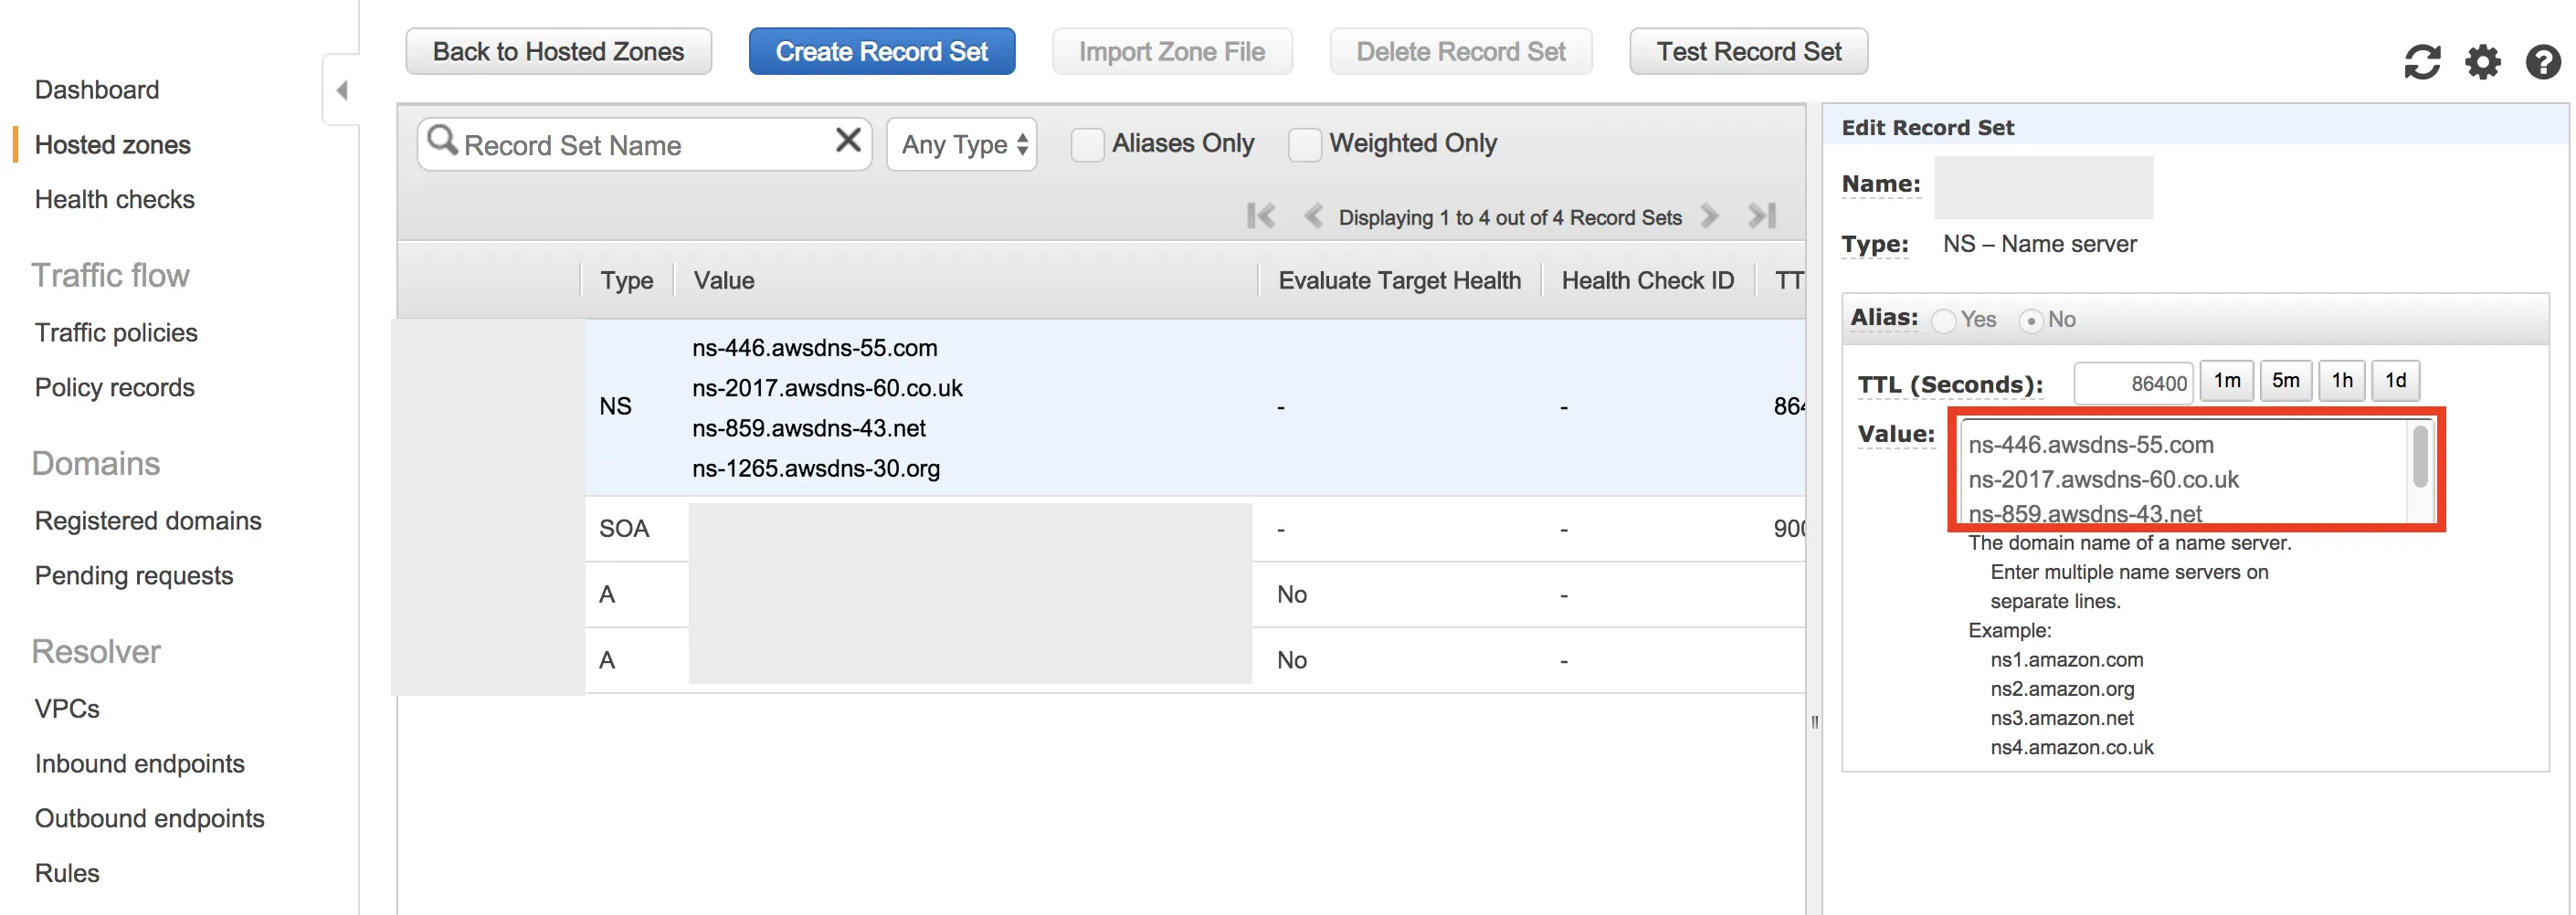Jump to last page of record sets
Viewport: 2576px width, 915px height.
click(1762, 216)
